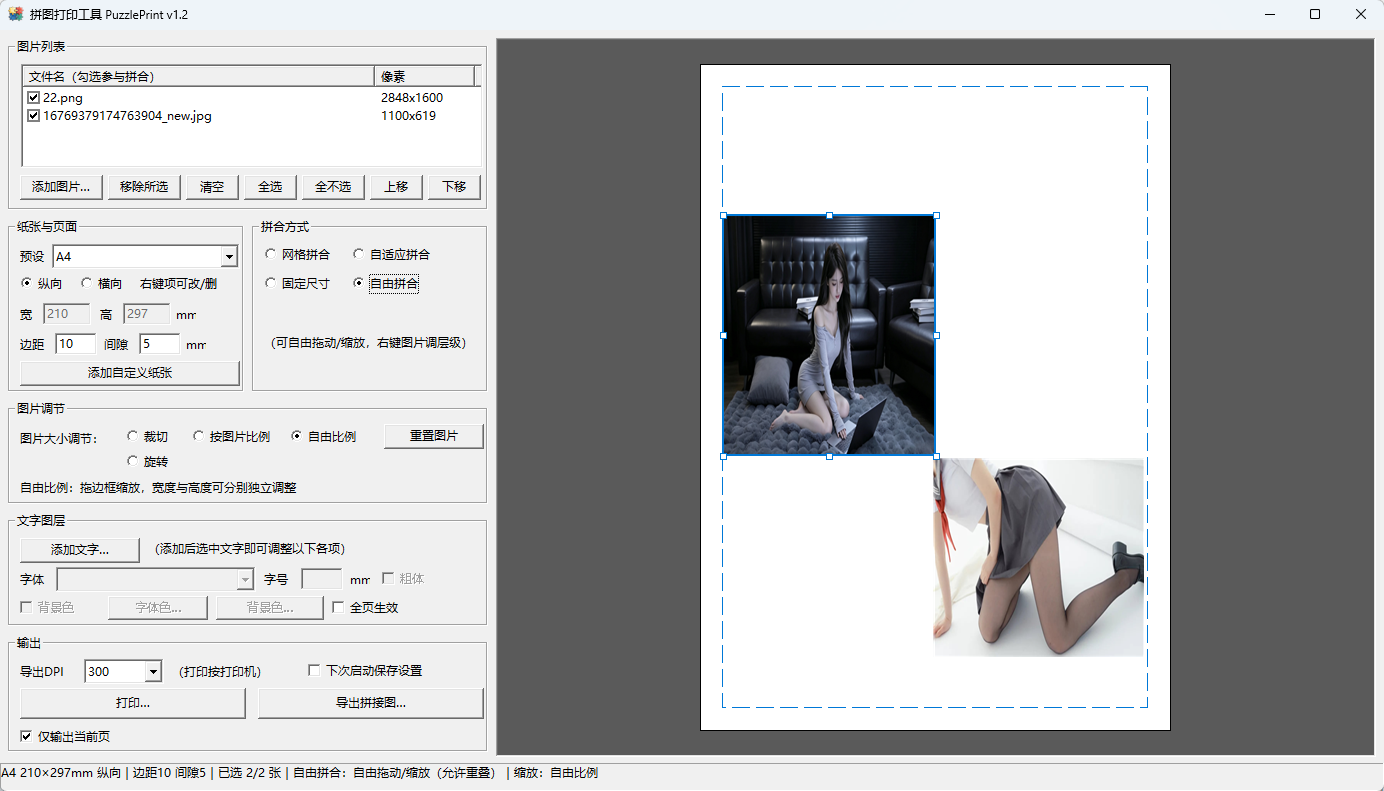Select the second image thumbnail on canvas
The height and width of the screenshot is (791, 1384).
pyautogui.click(x=1038, y=557)
